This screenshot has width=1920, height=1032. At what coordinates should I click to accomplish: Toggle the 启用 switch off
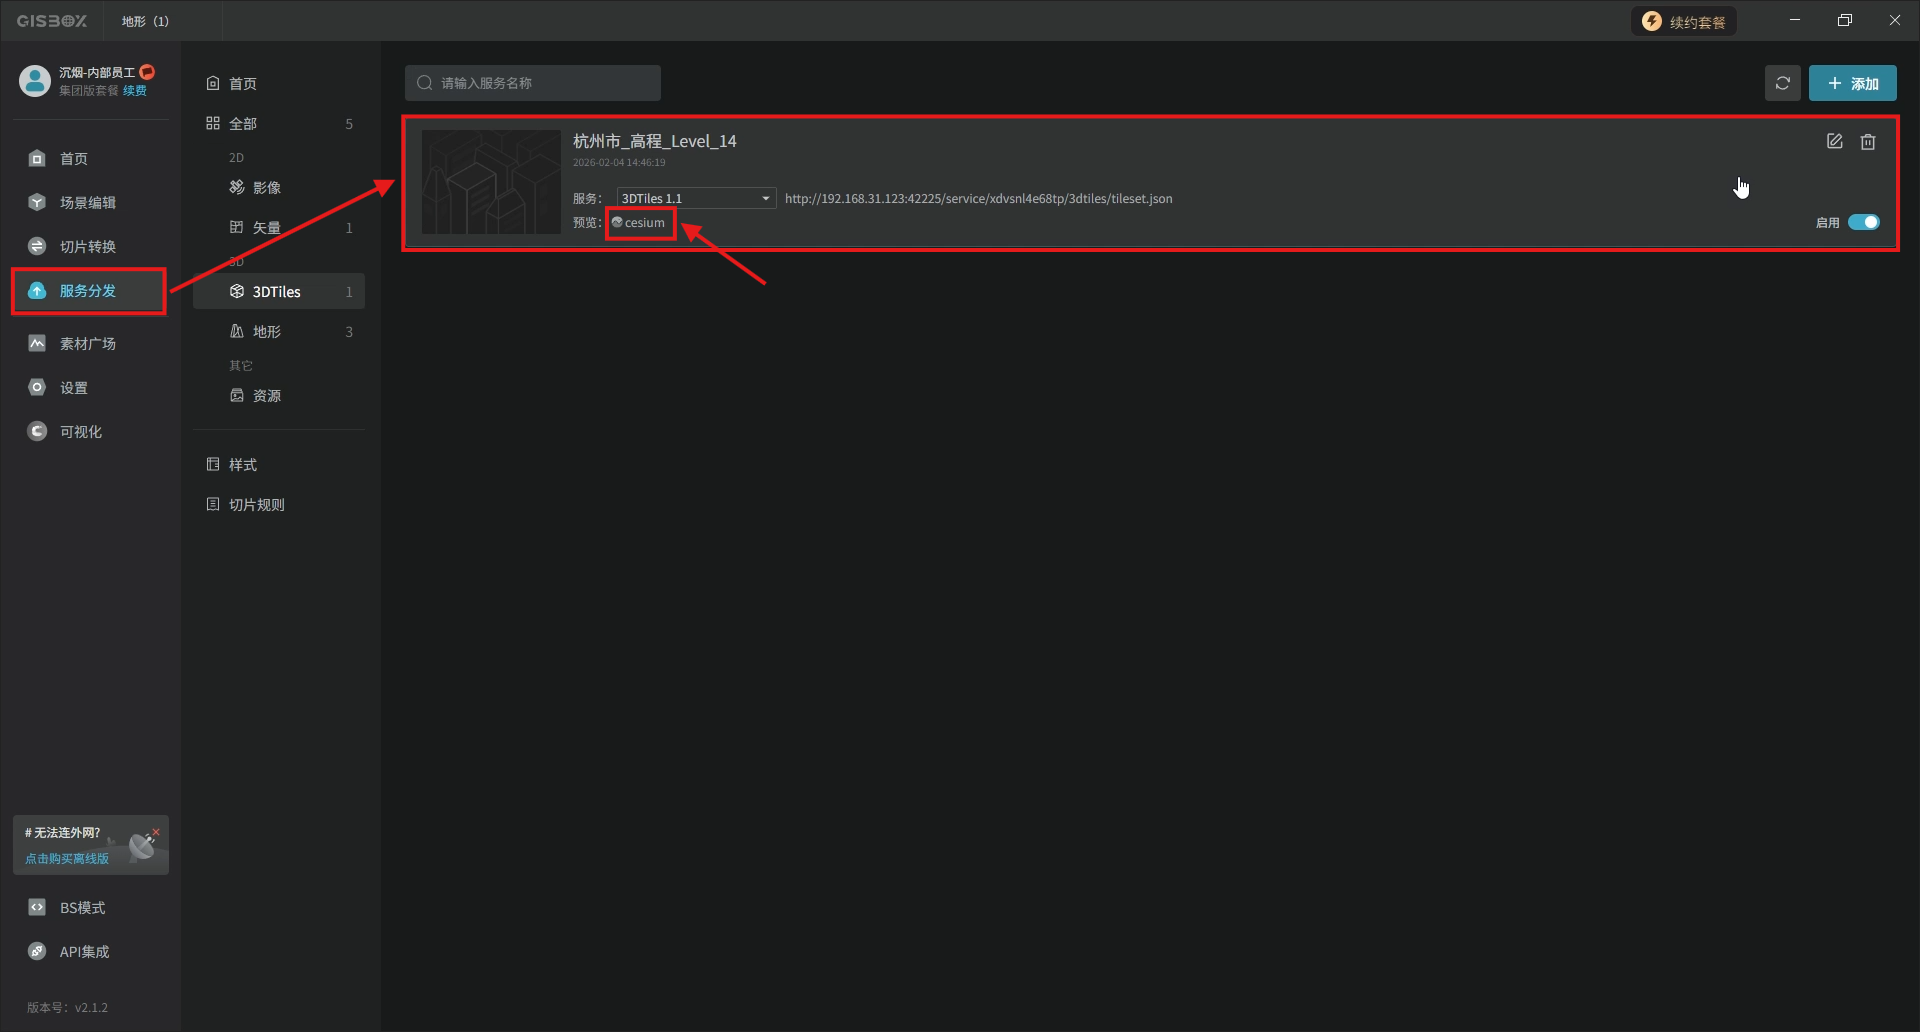(1863, 223)
